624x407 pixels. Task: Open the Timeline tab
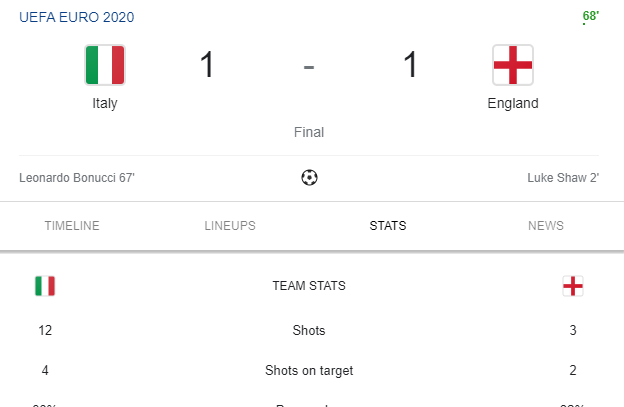click(72, 226)
